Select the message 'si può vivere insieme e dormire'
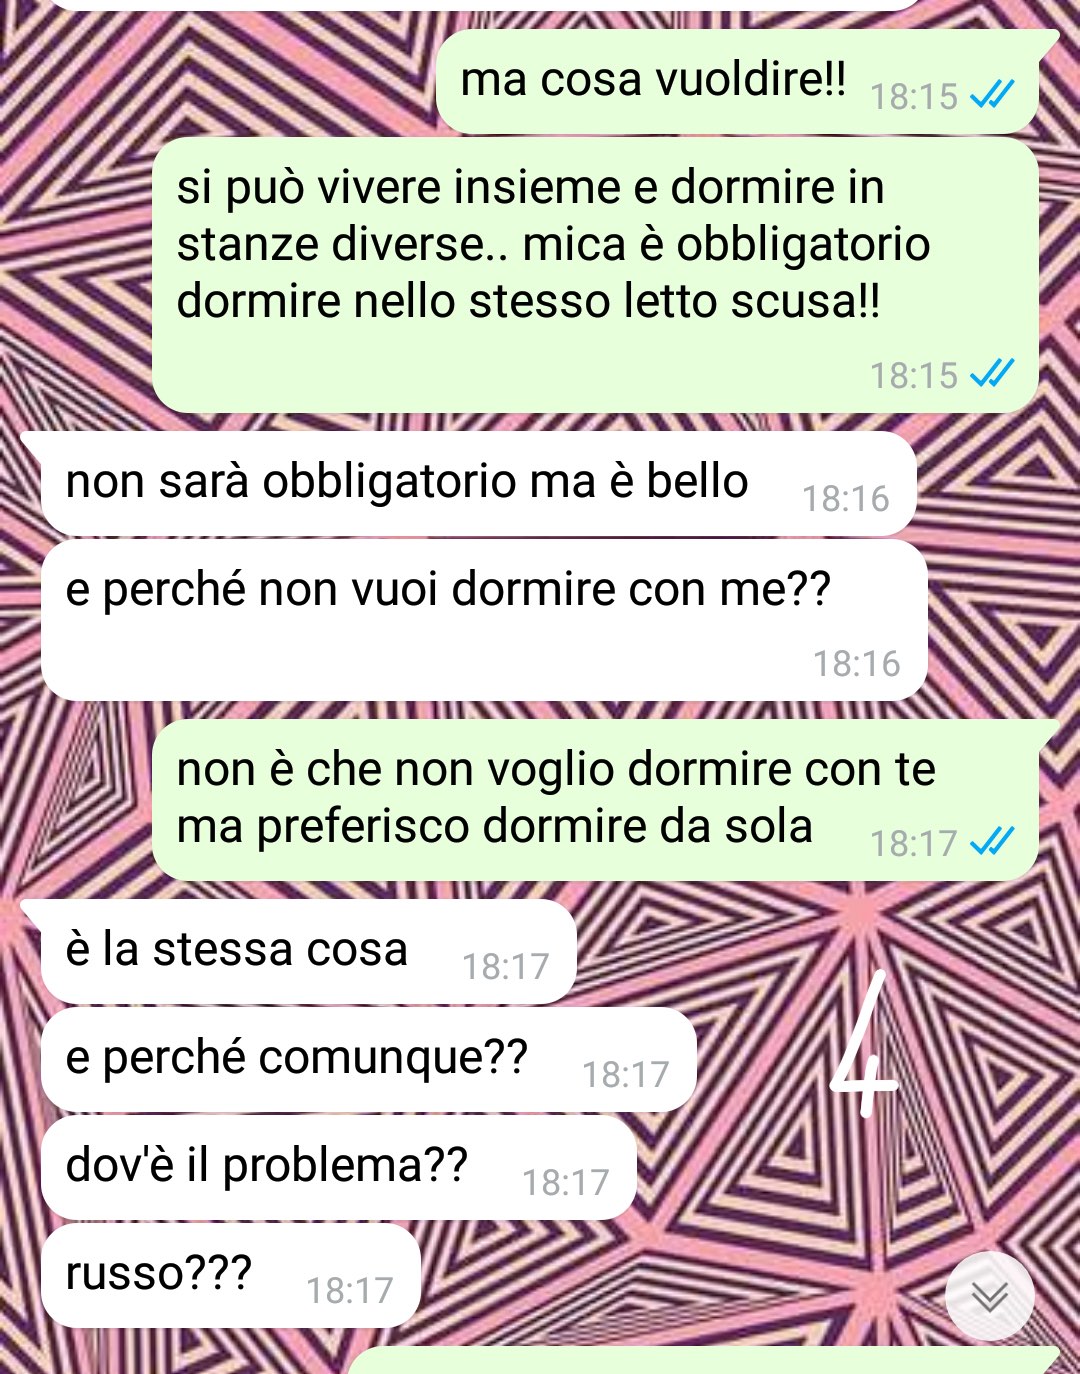 (x=596, y=275)
